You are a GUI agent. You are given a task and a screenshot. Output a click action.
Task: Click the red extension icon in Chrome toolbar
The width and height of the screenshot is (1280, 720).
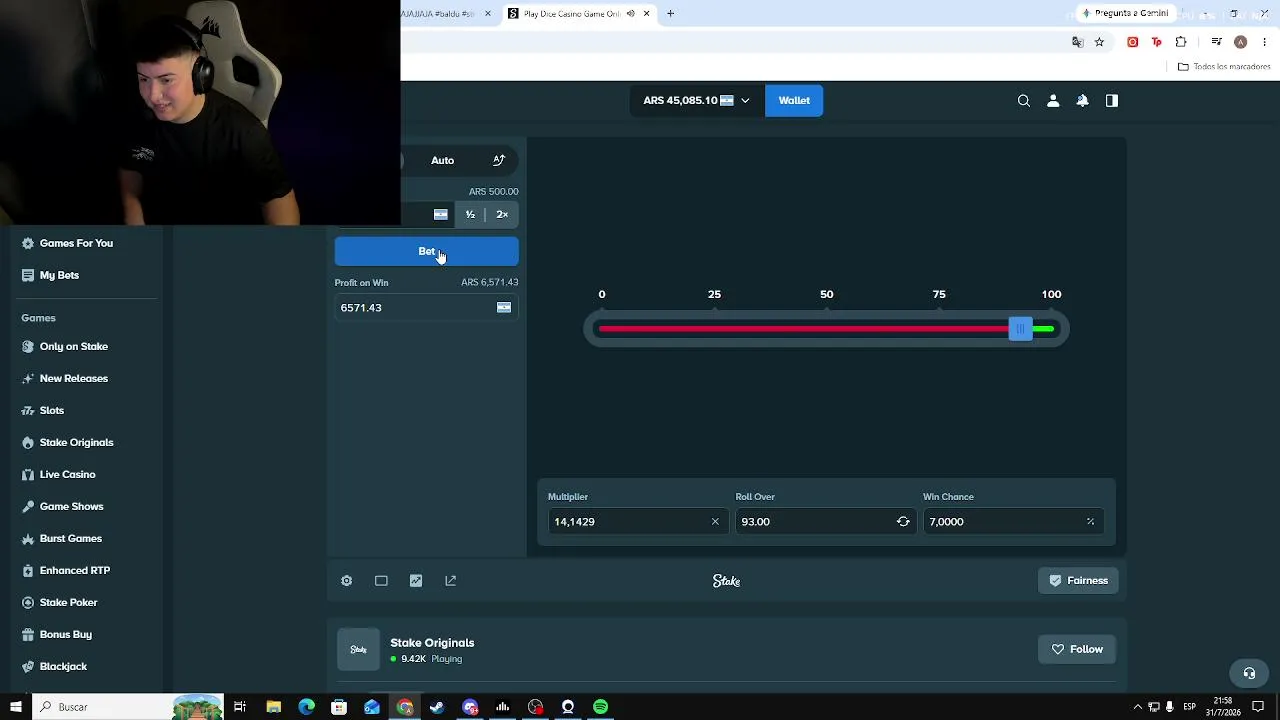(x=1132, y=42)
